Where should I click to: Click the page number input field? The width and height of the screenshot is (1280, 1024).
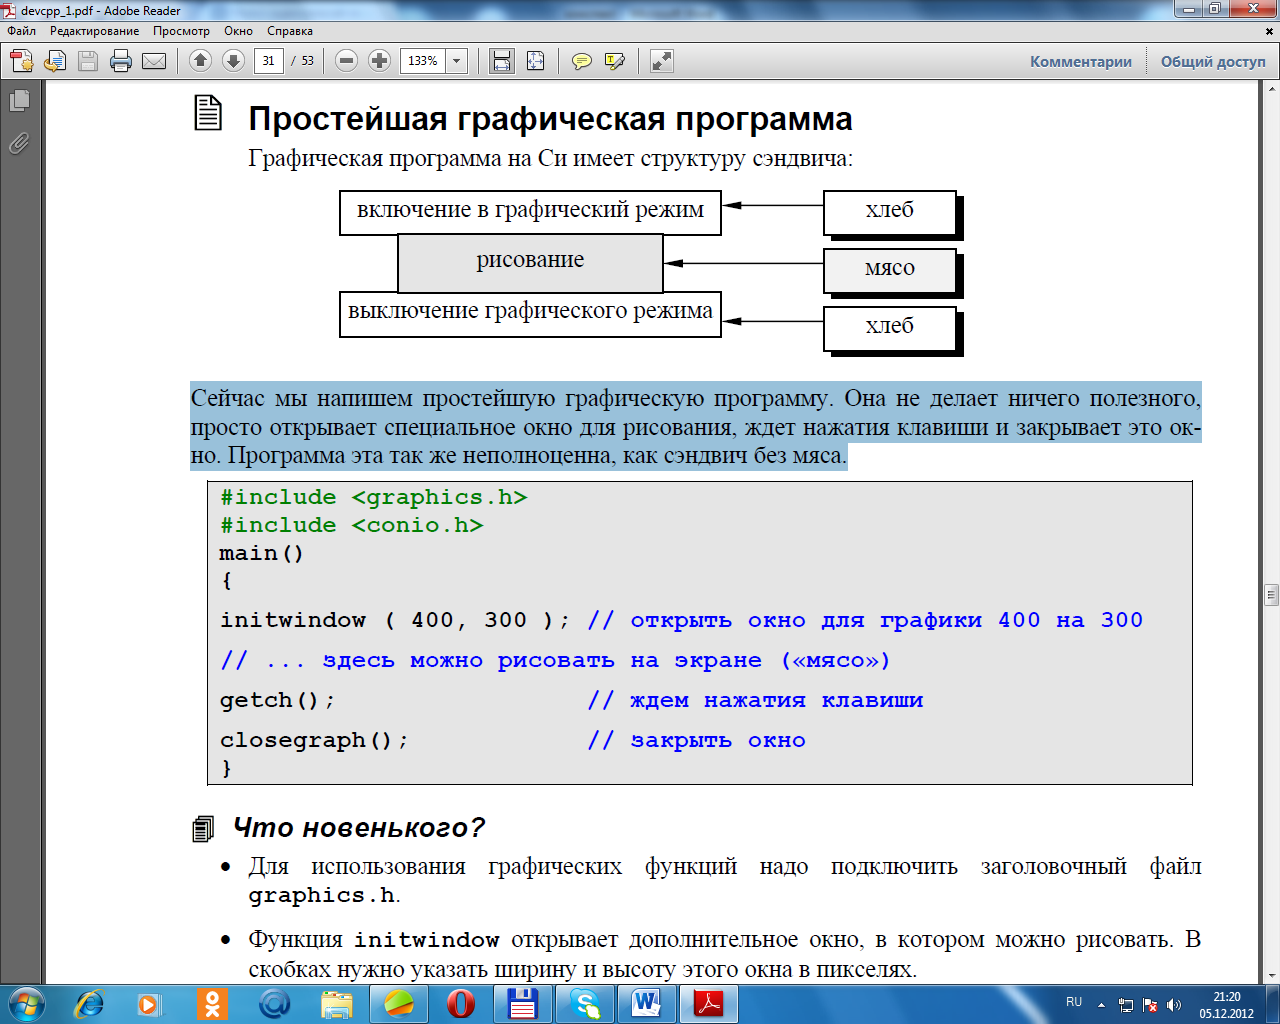point(268,61)
